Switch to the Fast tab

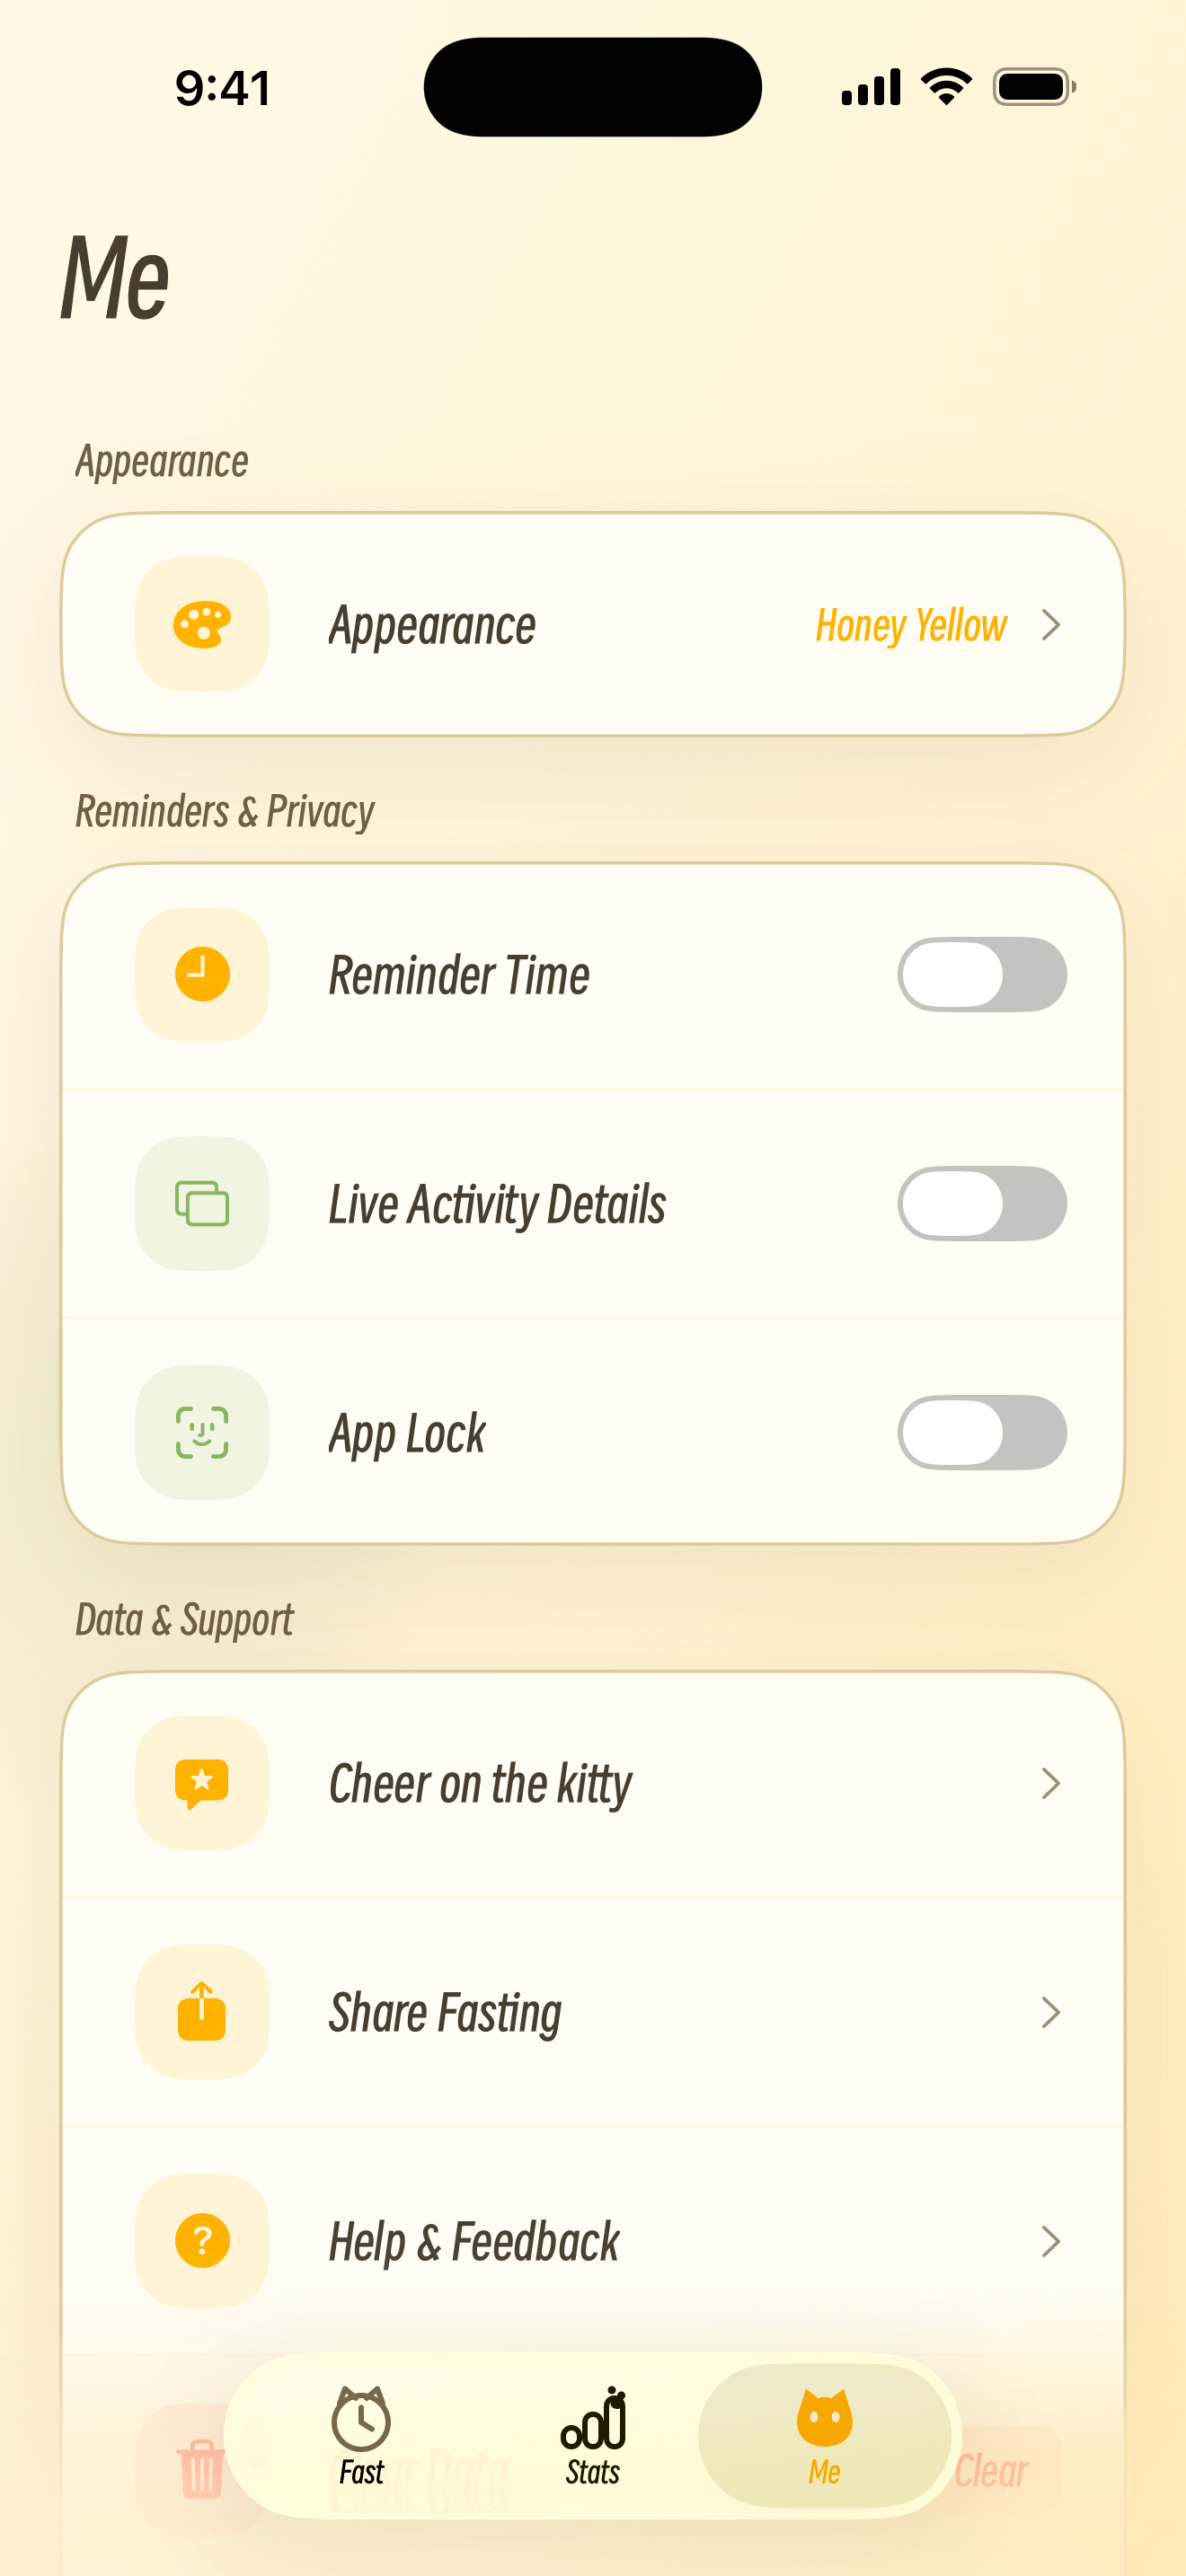pos(361,2436)
